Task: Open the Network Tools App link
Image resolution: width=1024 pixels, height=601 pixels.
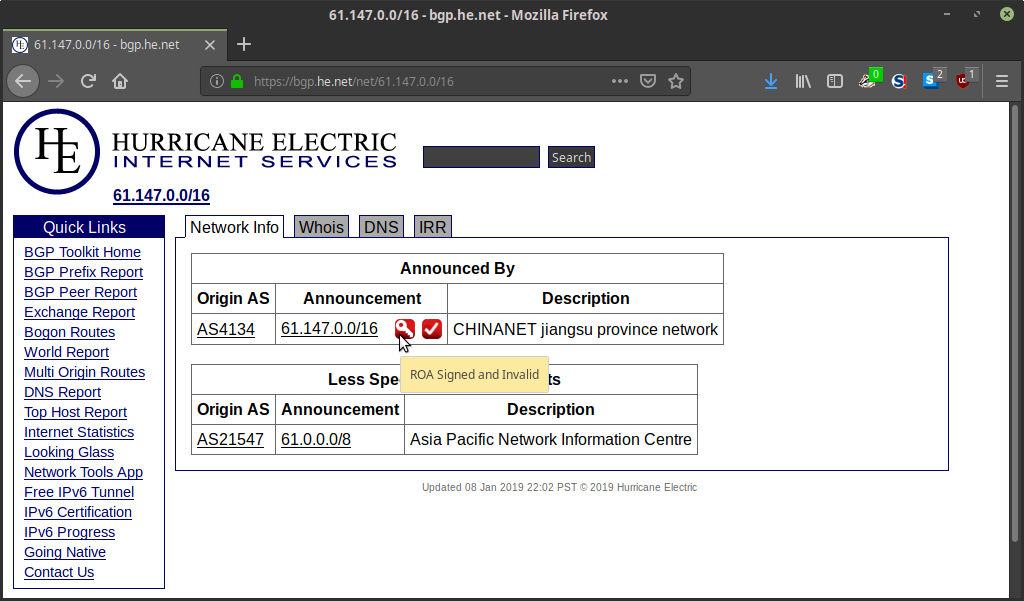Action: click(84, 472)
